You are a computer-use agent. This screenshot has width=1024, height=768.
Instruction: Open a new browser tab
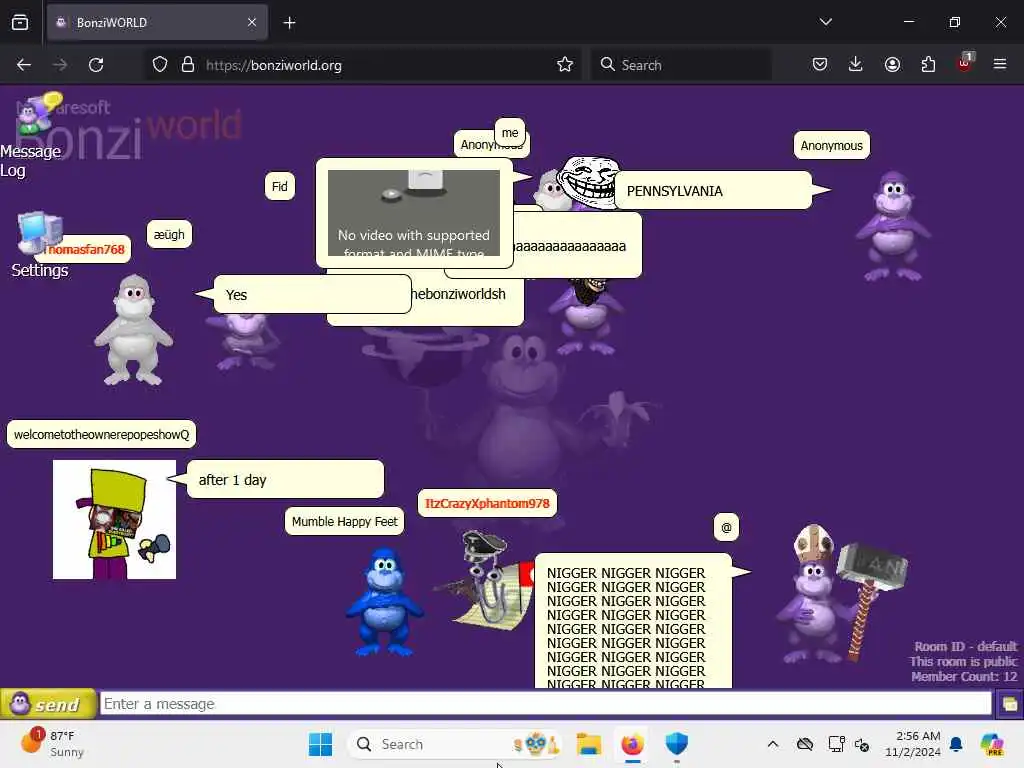tap(289, 23)
